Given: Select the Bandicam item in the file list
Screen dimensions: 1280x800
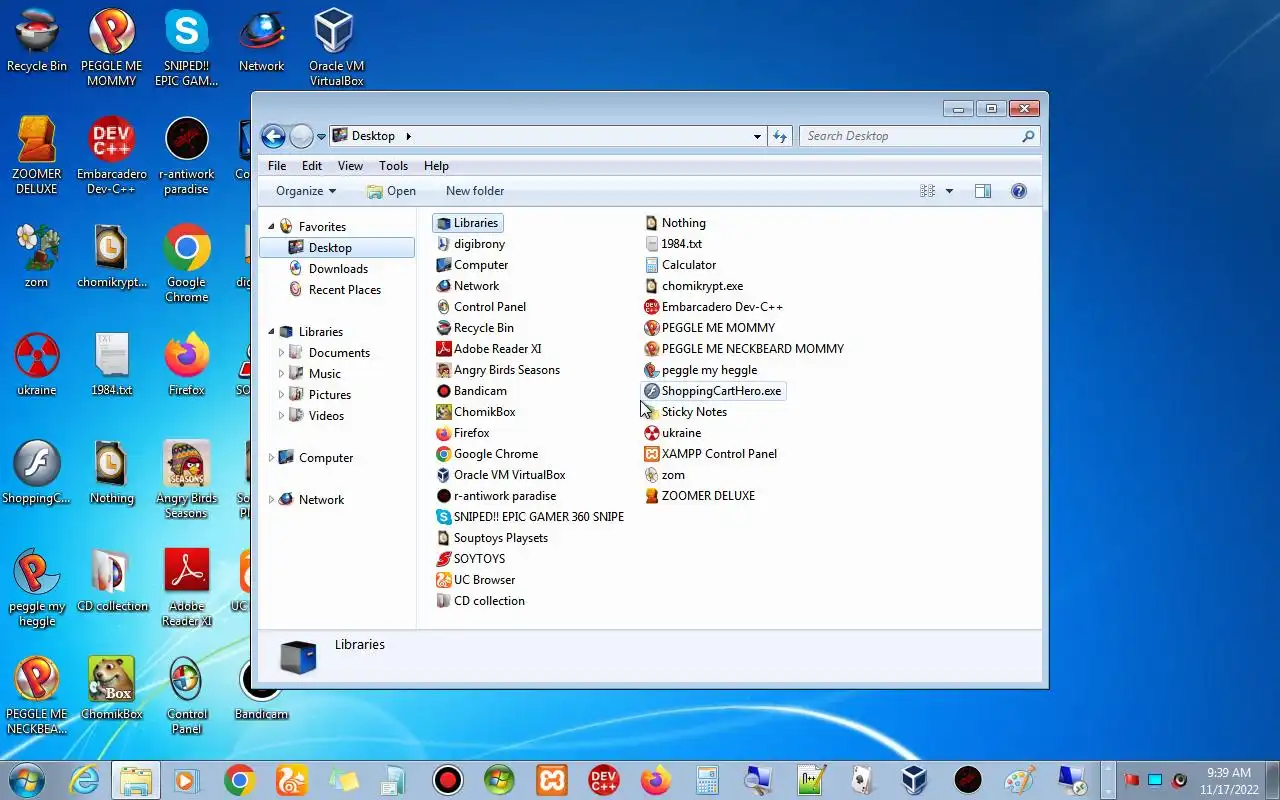Looking at the screenshot, I should coord(472,391).
